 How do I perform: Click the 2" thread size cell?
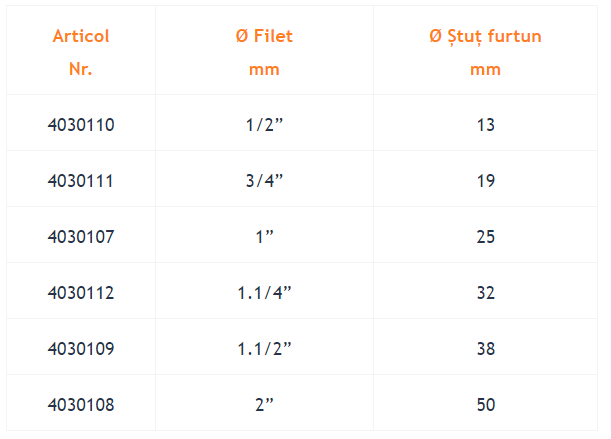coord(264,405)
